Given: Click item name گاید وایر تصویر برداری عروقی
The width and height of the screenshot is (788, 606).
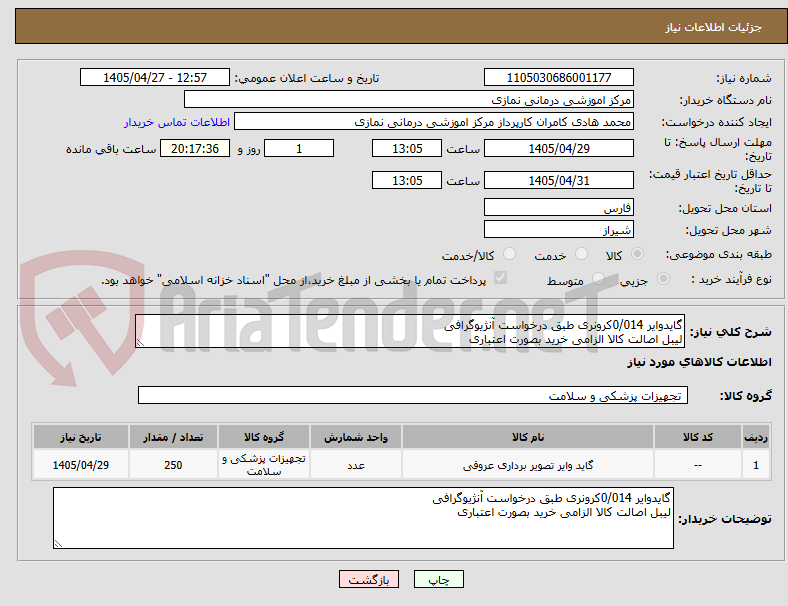Looking at the screenshot, I should point(528,465).
